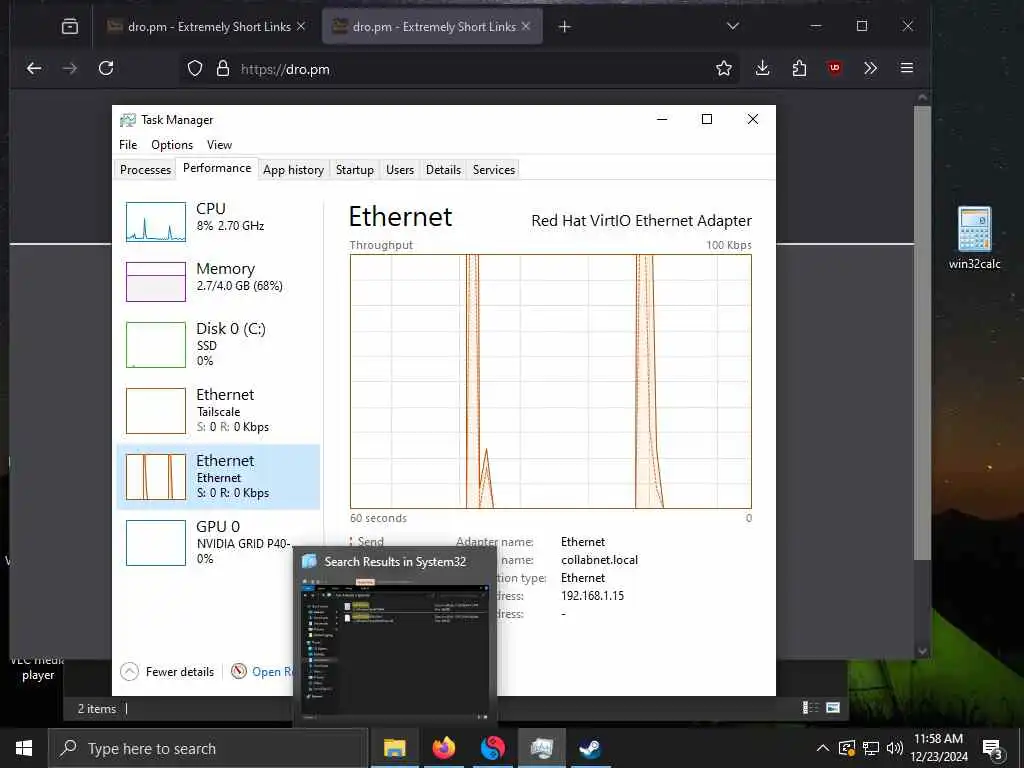Open Firefox tab view button
This screenshot has height=768, width=1024.
pyautogui.click(x=70, y=27)
